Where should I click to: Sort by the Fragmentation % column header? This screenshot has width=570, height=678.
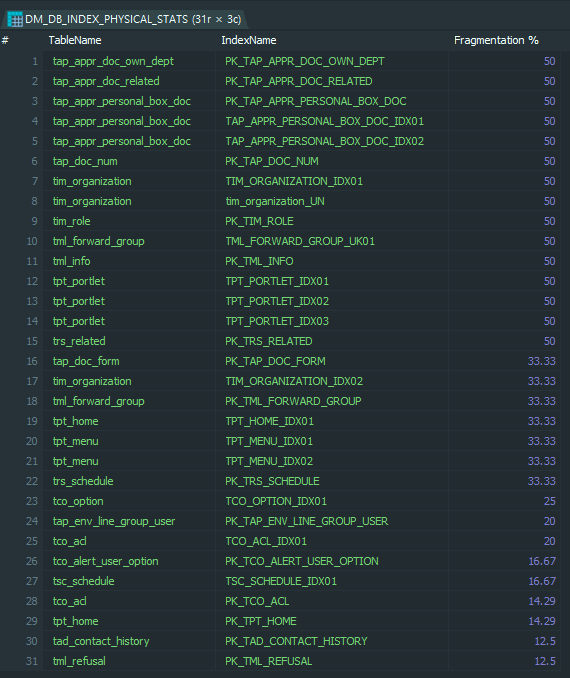click(496, 40)
